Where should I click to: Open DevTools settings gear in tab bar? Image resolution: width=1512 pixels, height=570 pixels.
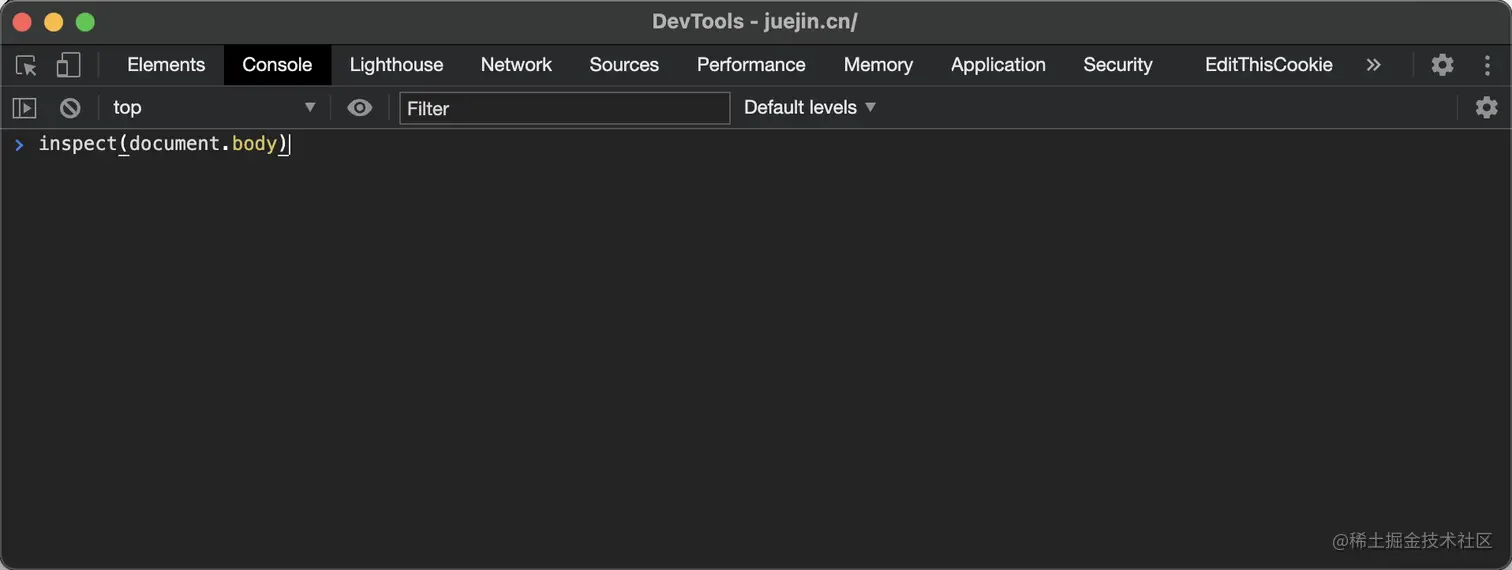coord(1442,65)
